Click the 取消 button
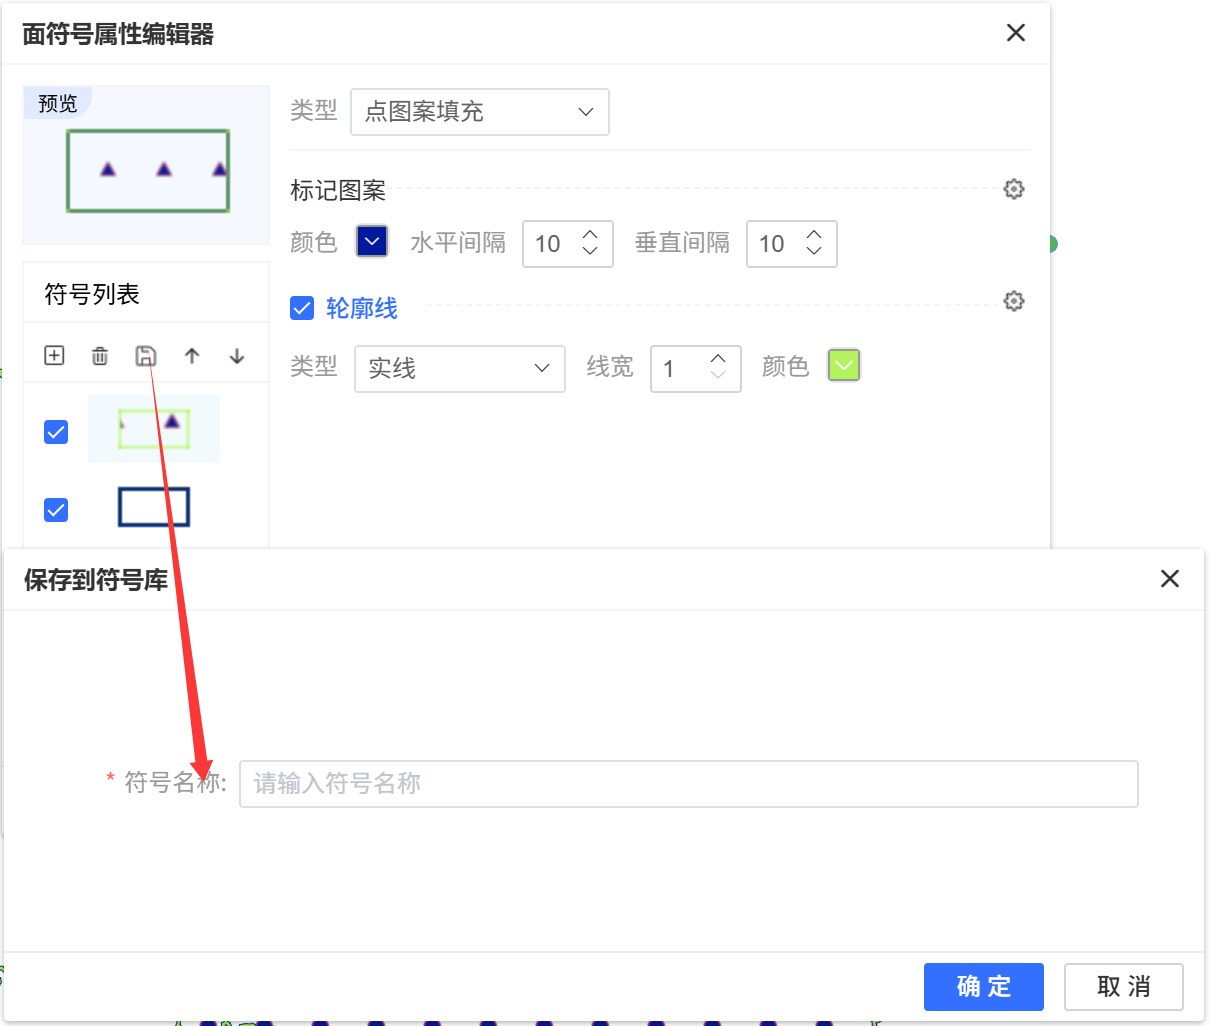 [x=1123, y=987]
